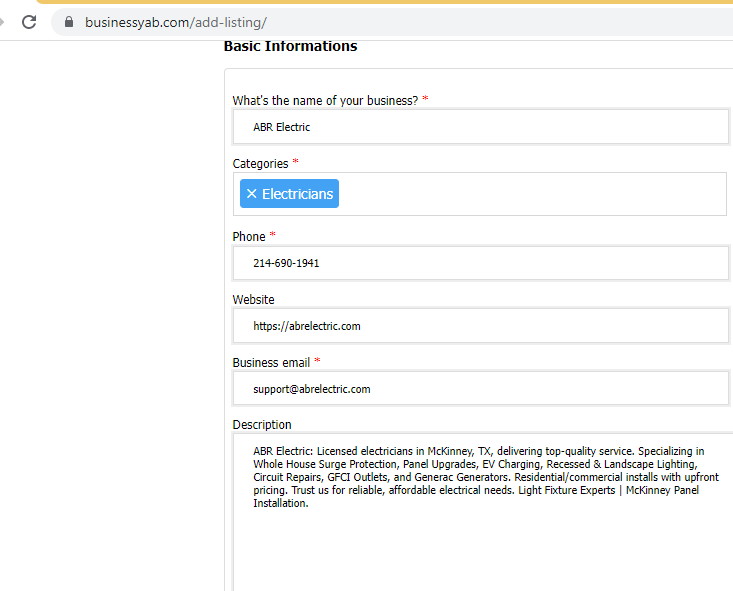Click the Categories field label
This screenshot has width=733, height=591.
tap(260, 164)
